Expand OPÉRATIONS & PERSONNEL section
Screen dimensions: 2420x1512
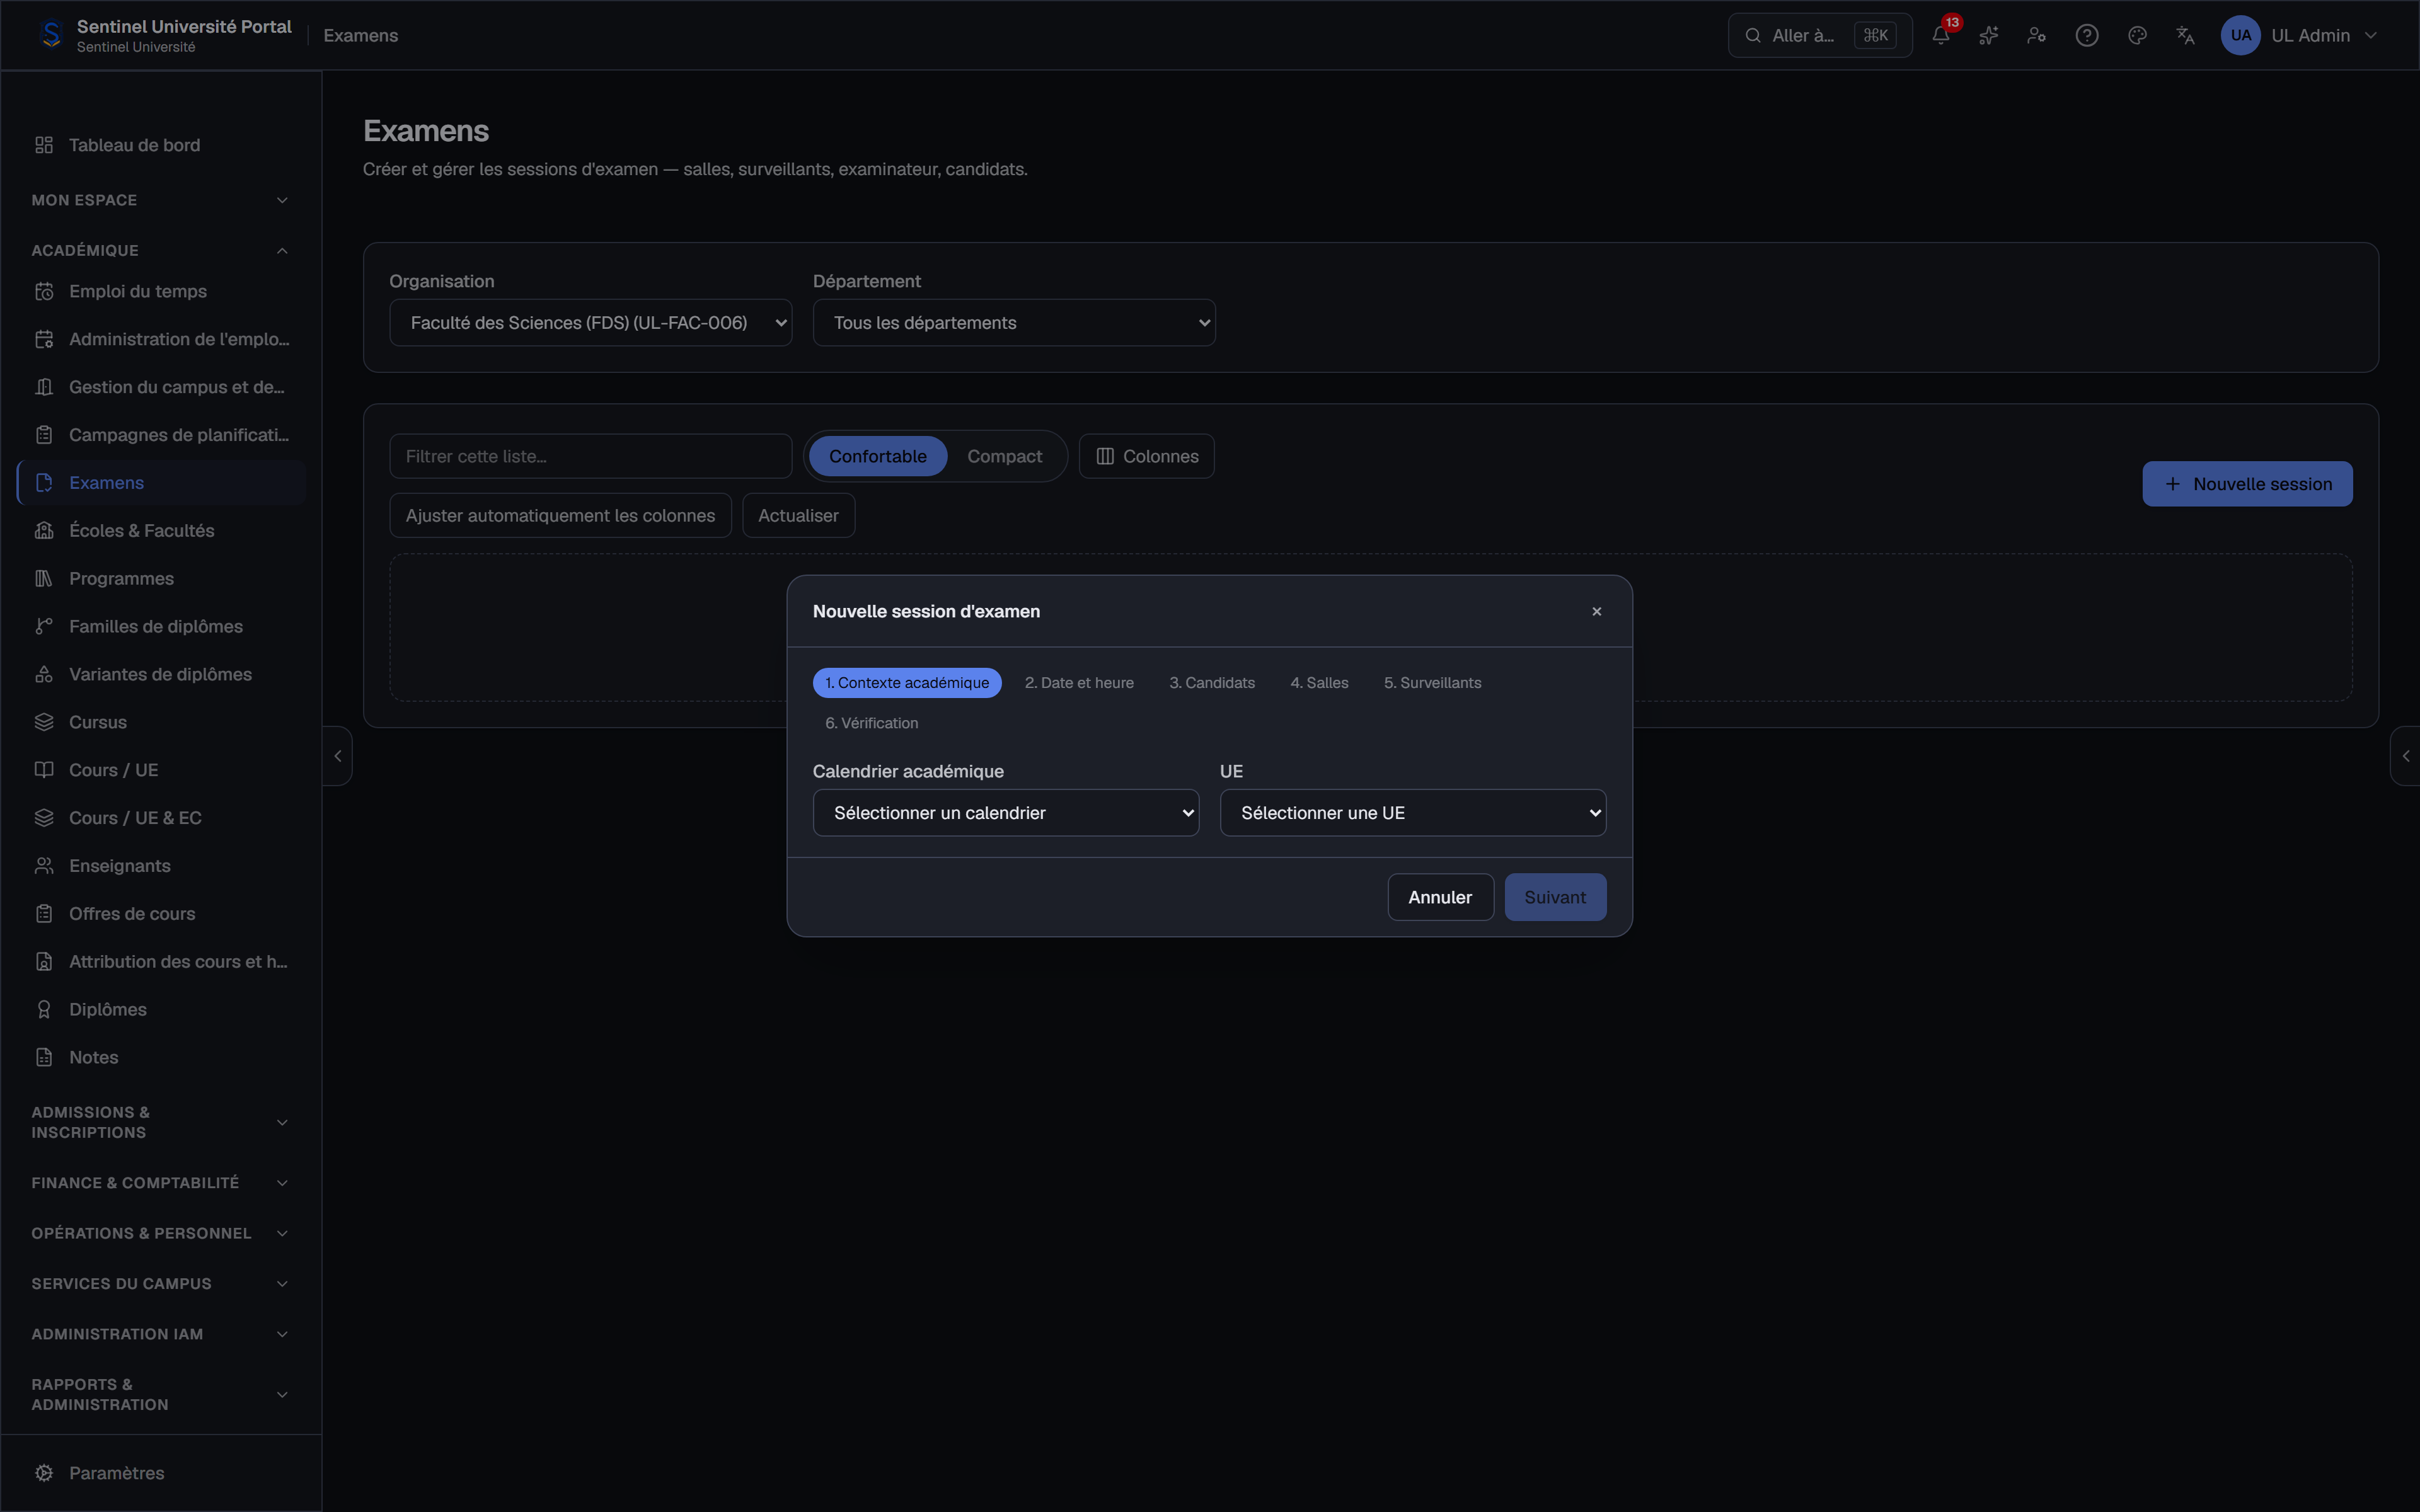pos(161,1233)
